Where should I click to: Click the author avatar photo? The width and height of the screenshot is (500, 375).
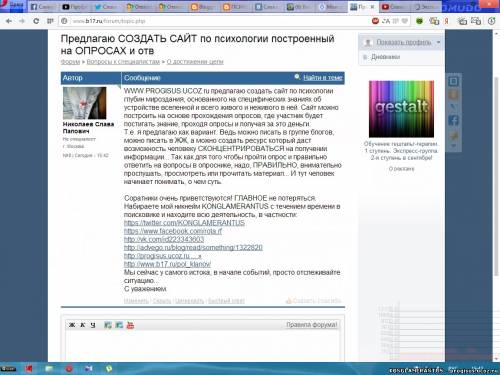click(x=85, y=103)
